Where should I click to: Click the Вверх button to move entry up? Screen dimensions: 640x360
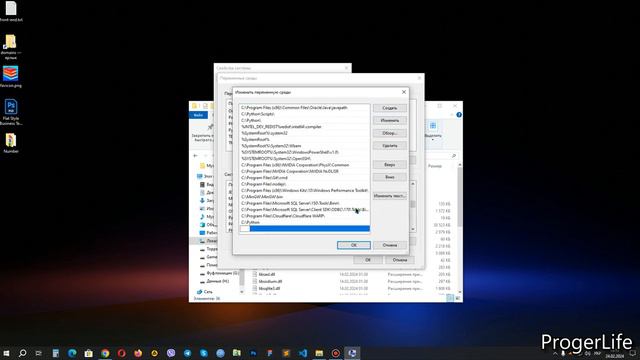point(389,164)
